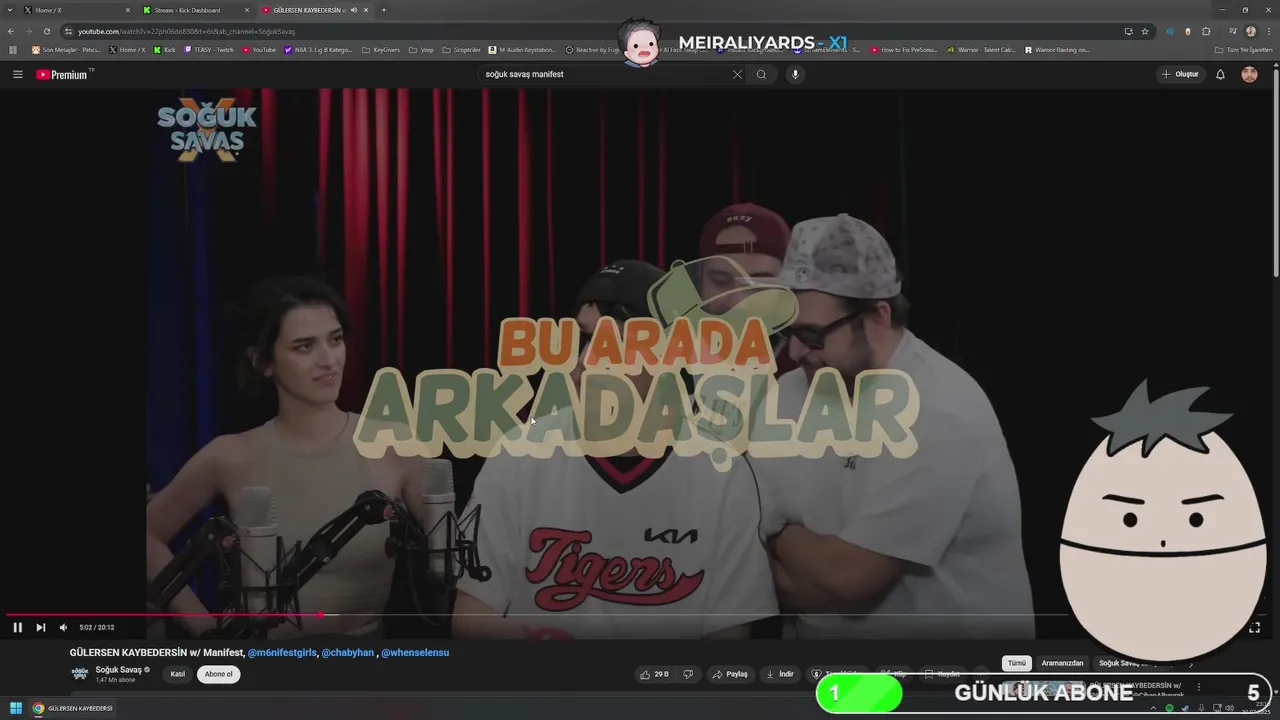
Task: Select the Tümü filter chip
Action: (1017, 663)
